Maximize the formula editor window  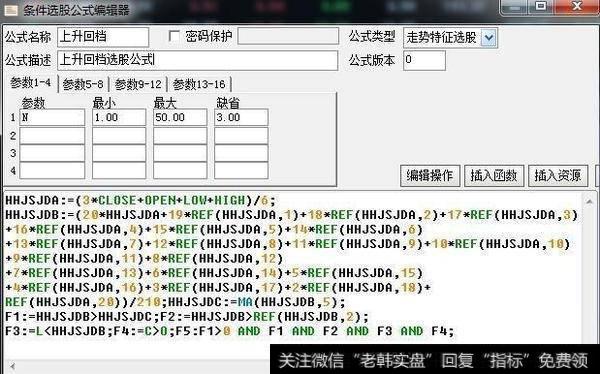(541, 7)
